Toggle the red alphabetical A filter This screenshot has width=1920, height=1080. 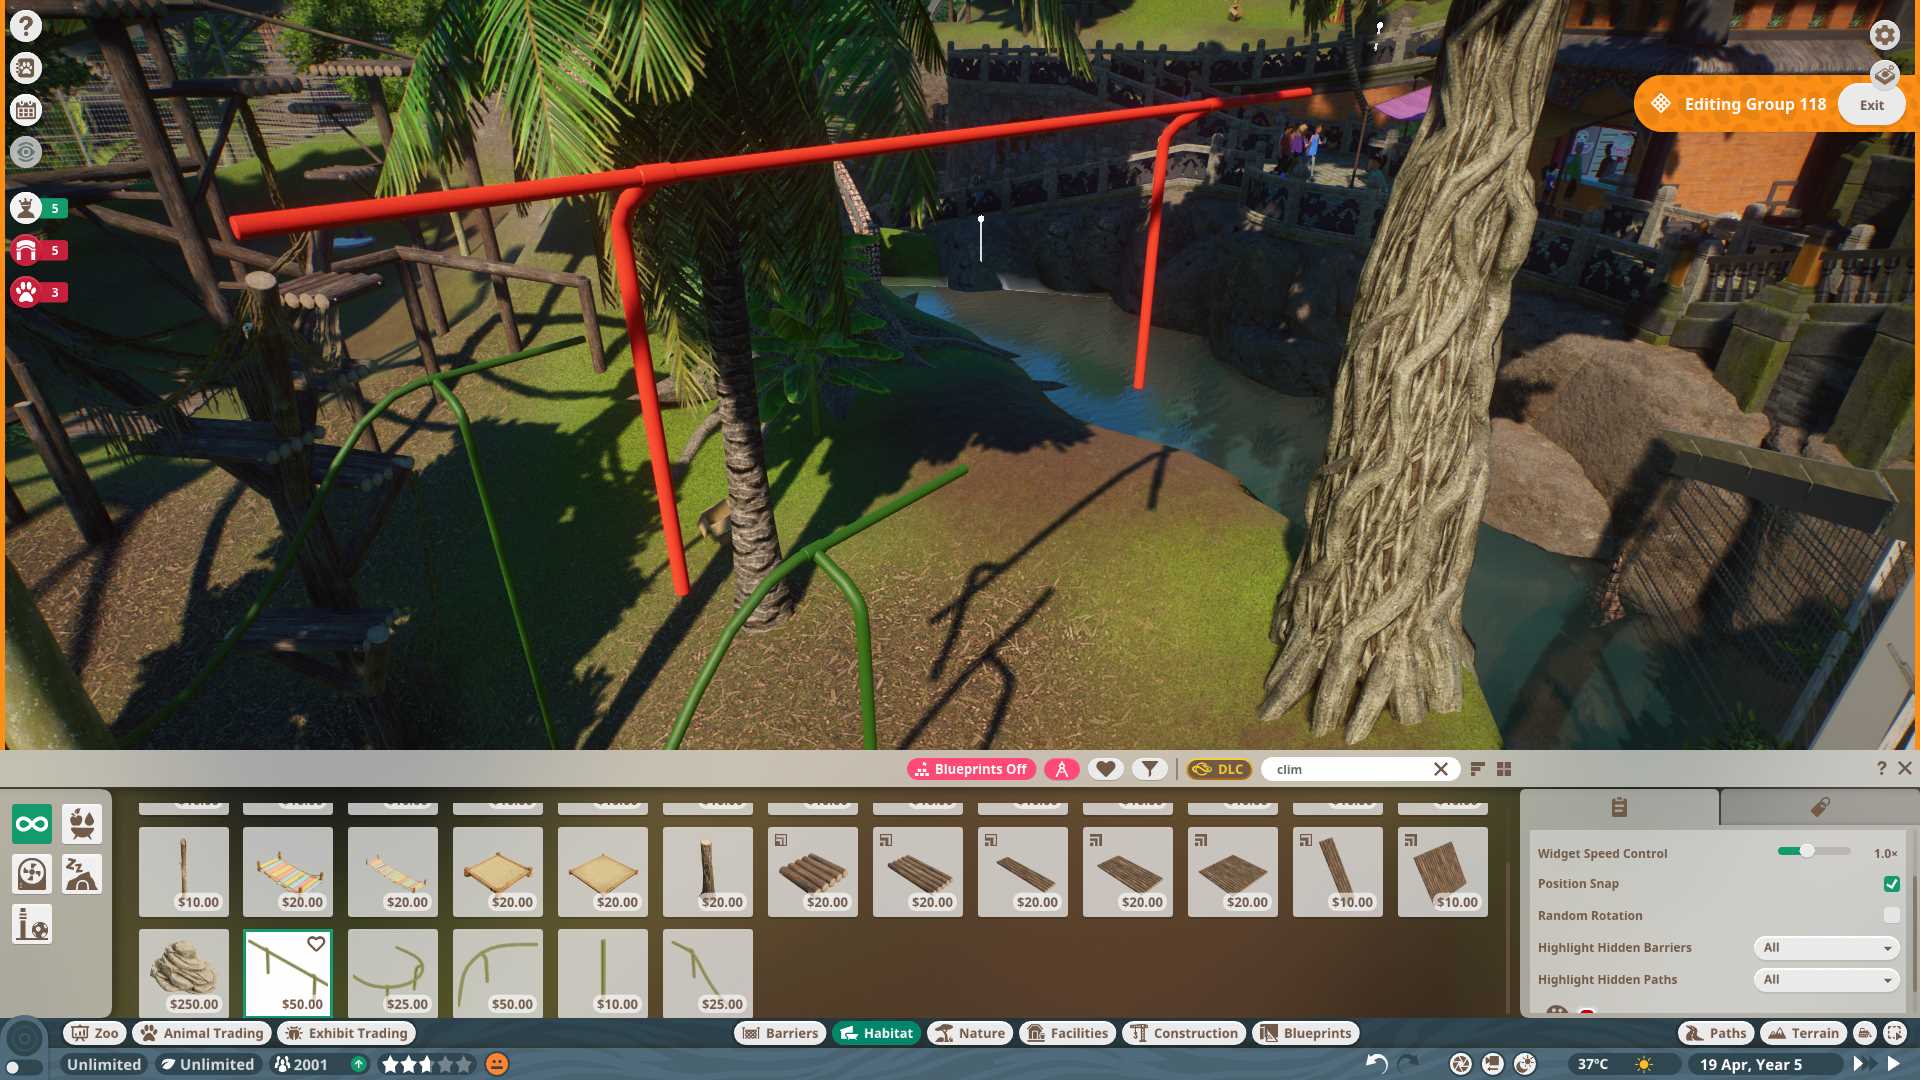click(1061, 769)
